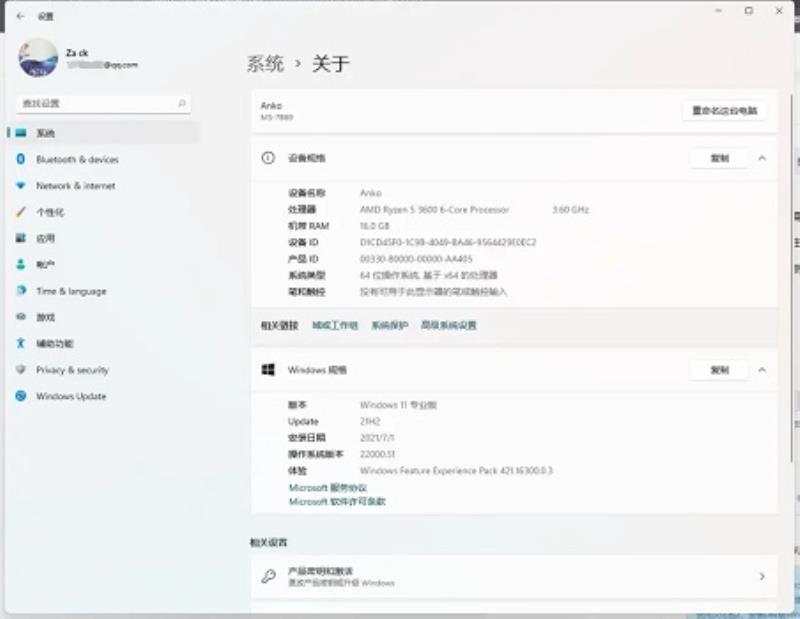The width and height of the screenshot is (800, 619).
Task: Click the 个性化 paintbrush icon
Action: click(20, 212)
